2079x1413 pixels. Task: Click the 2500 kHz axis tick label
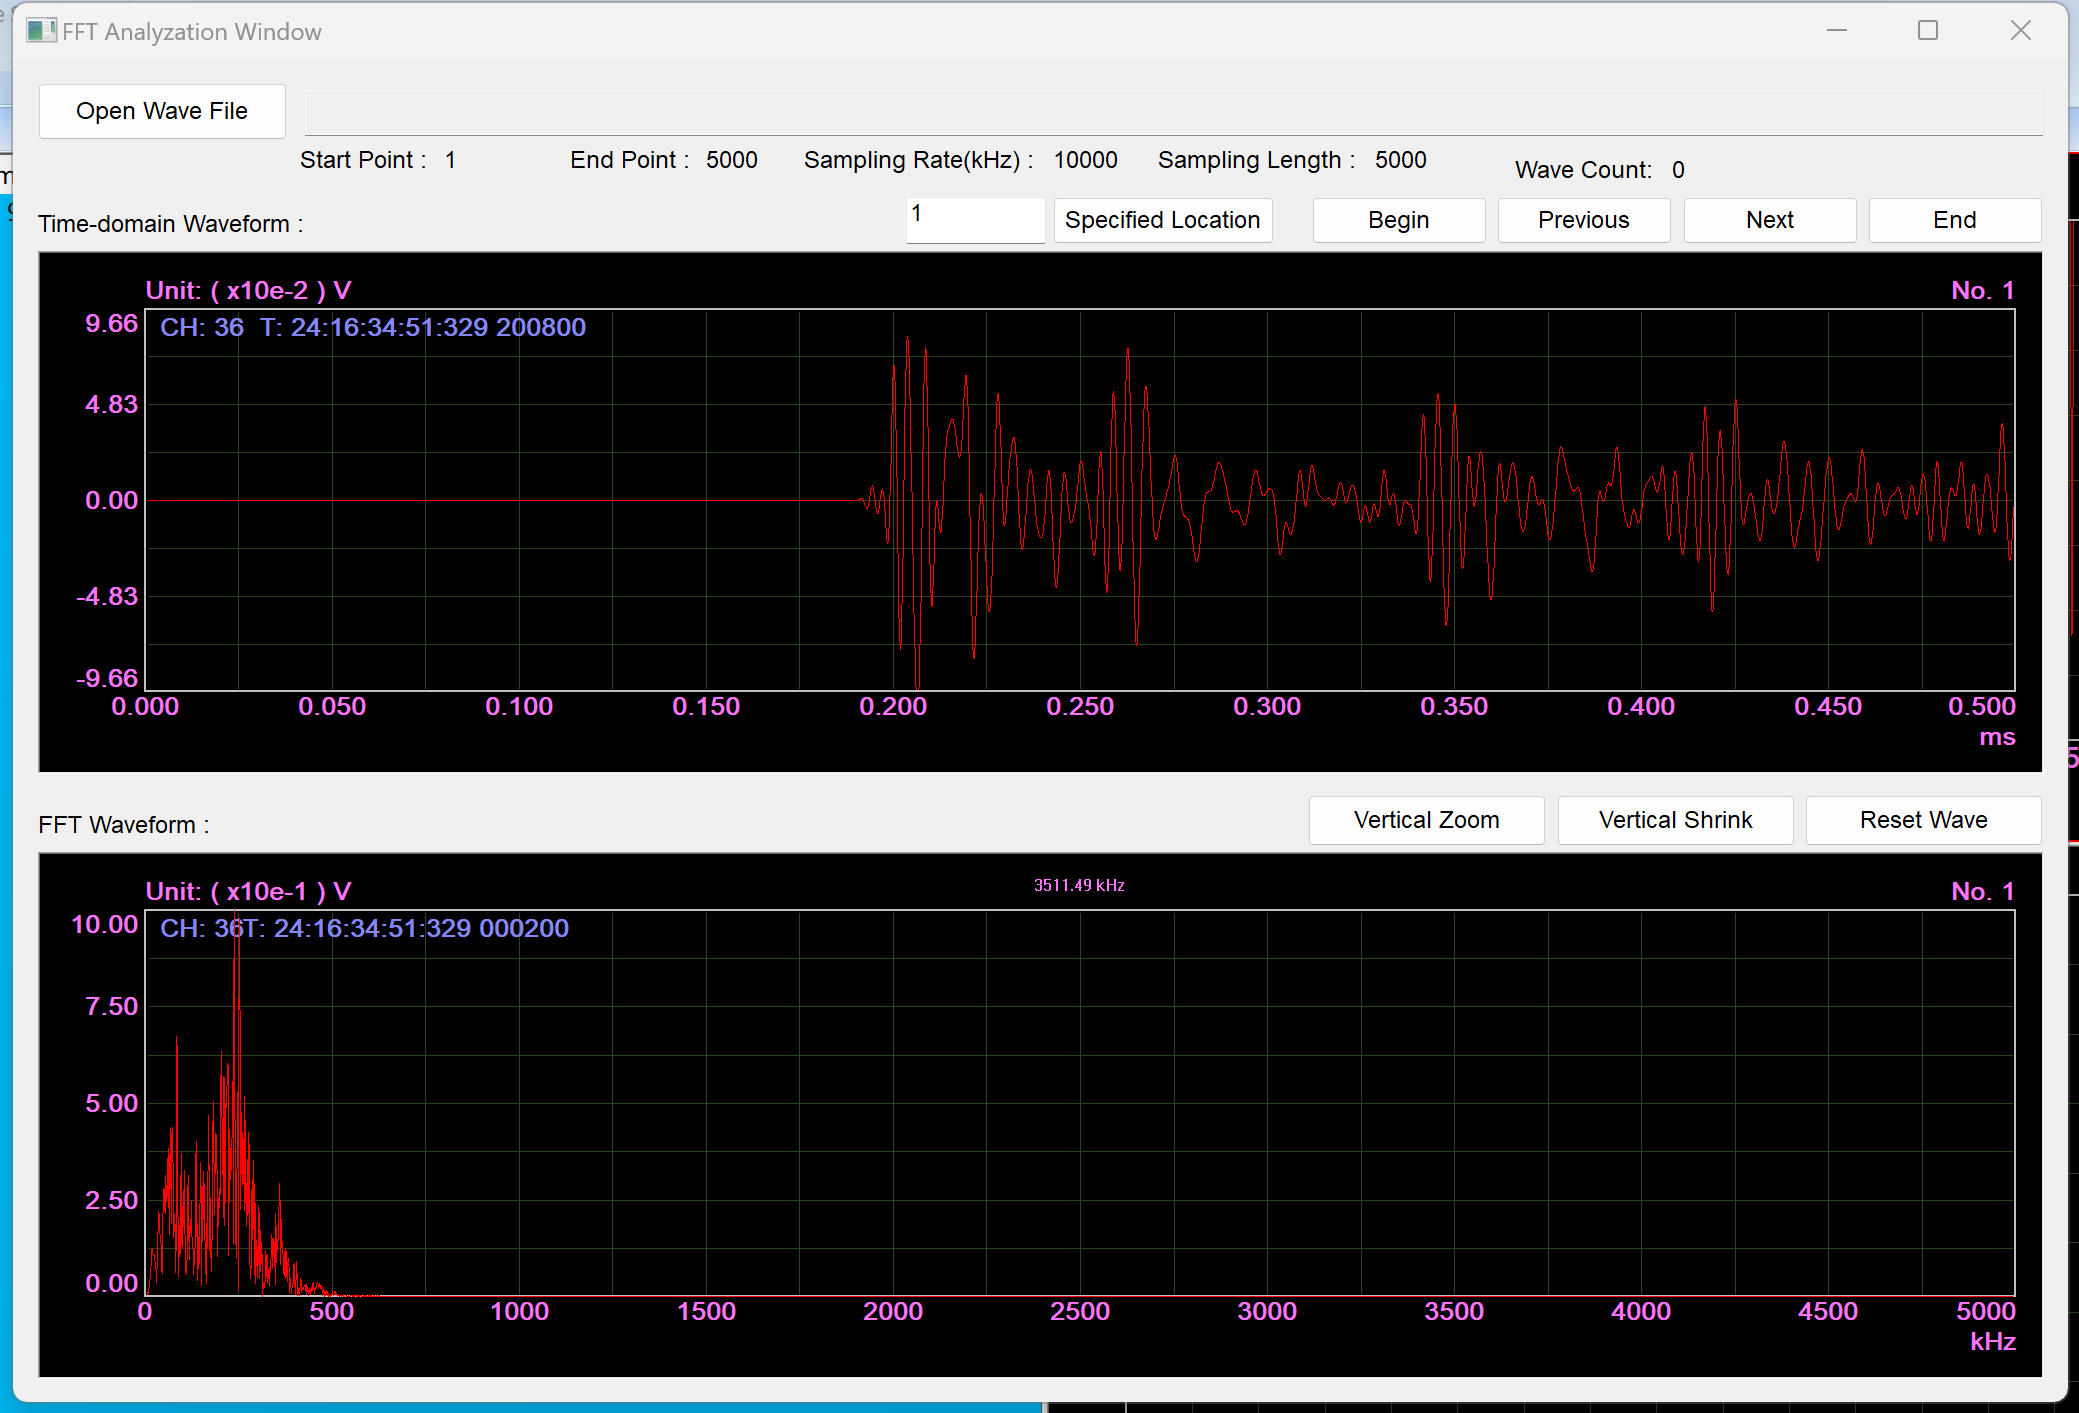(1080, 1311)
